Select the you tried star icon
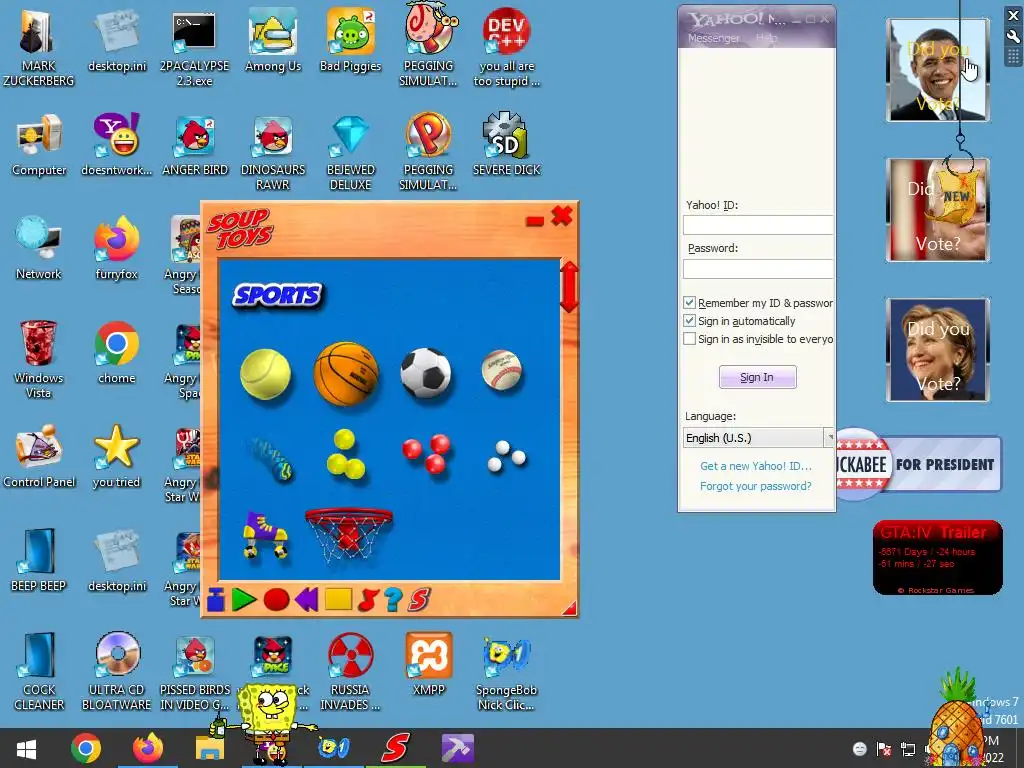The width and height of the screenshot is (1024, 768). tap(117, 458)
